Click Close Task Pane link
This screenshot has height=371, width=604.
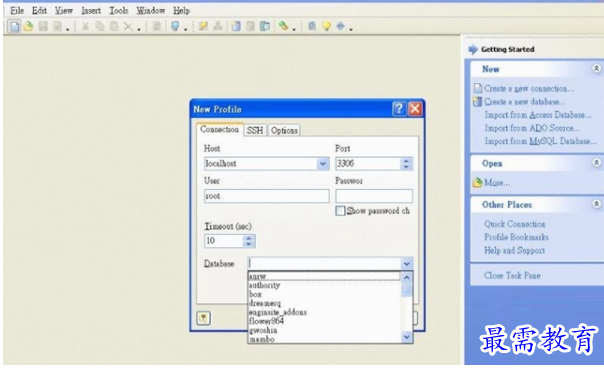coord(512,275)
